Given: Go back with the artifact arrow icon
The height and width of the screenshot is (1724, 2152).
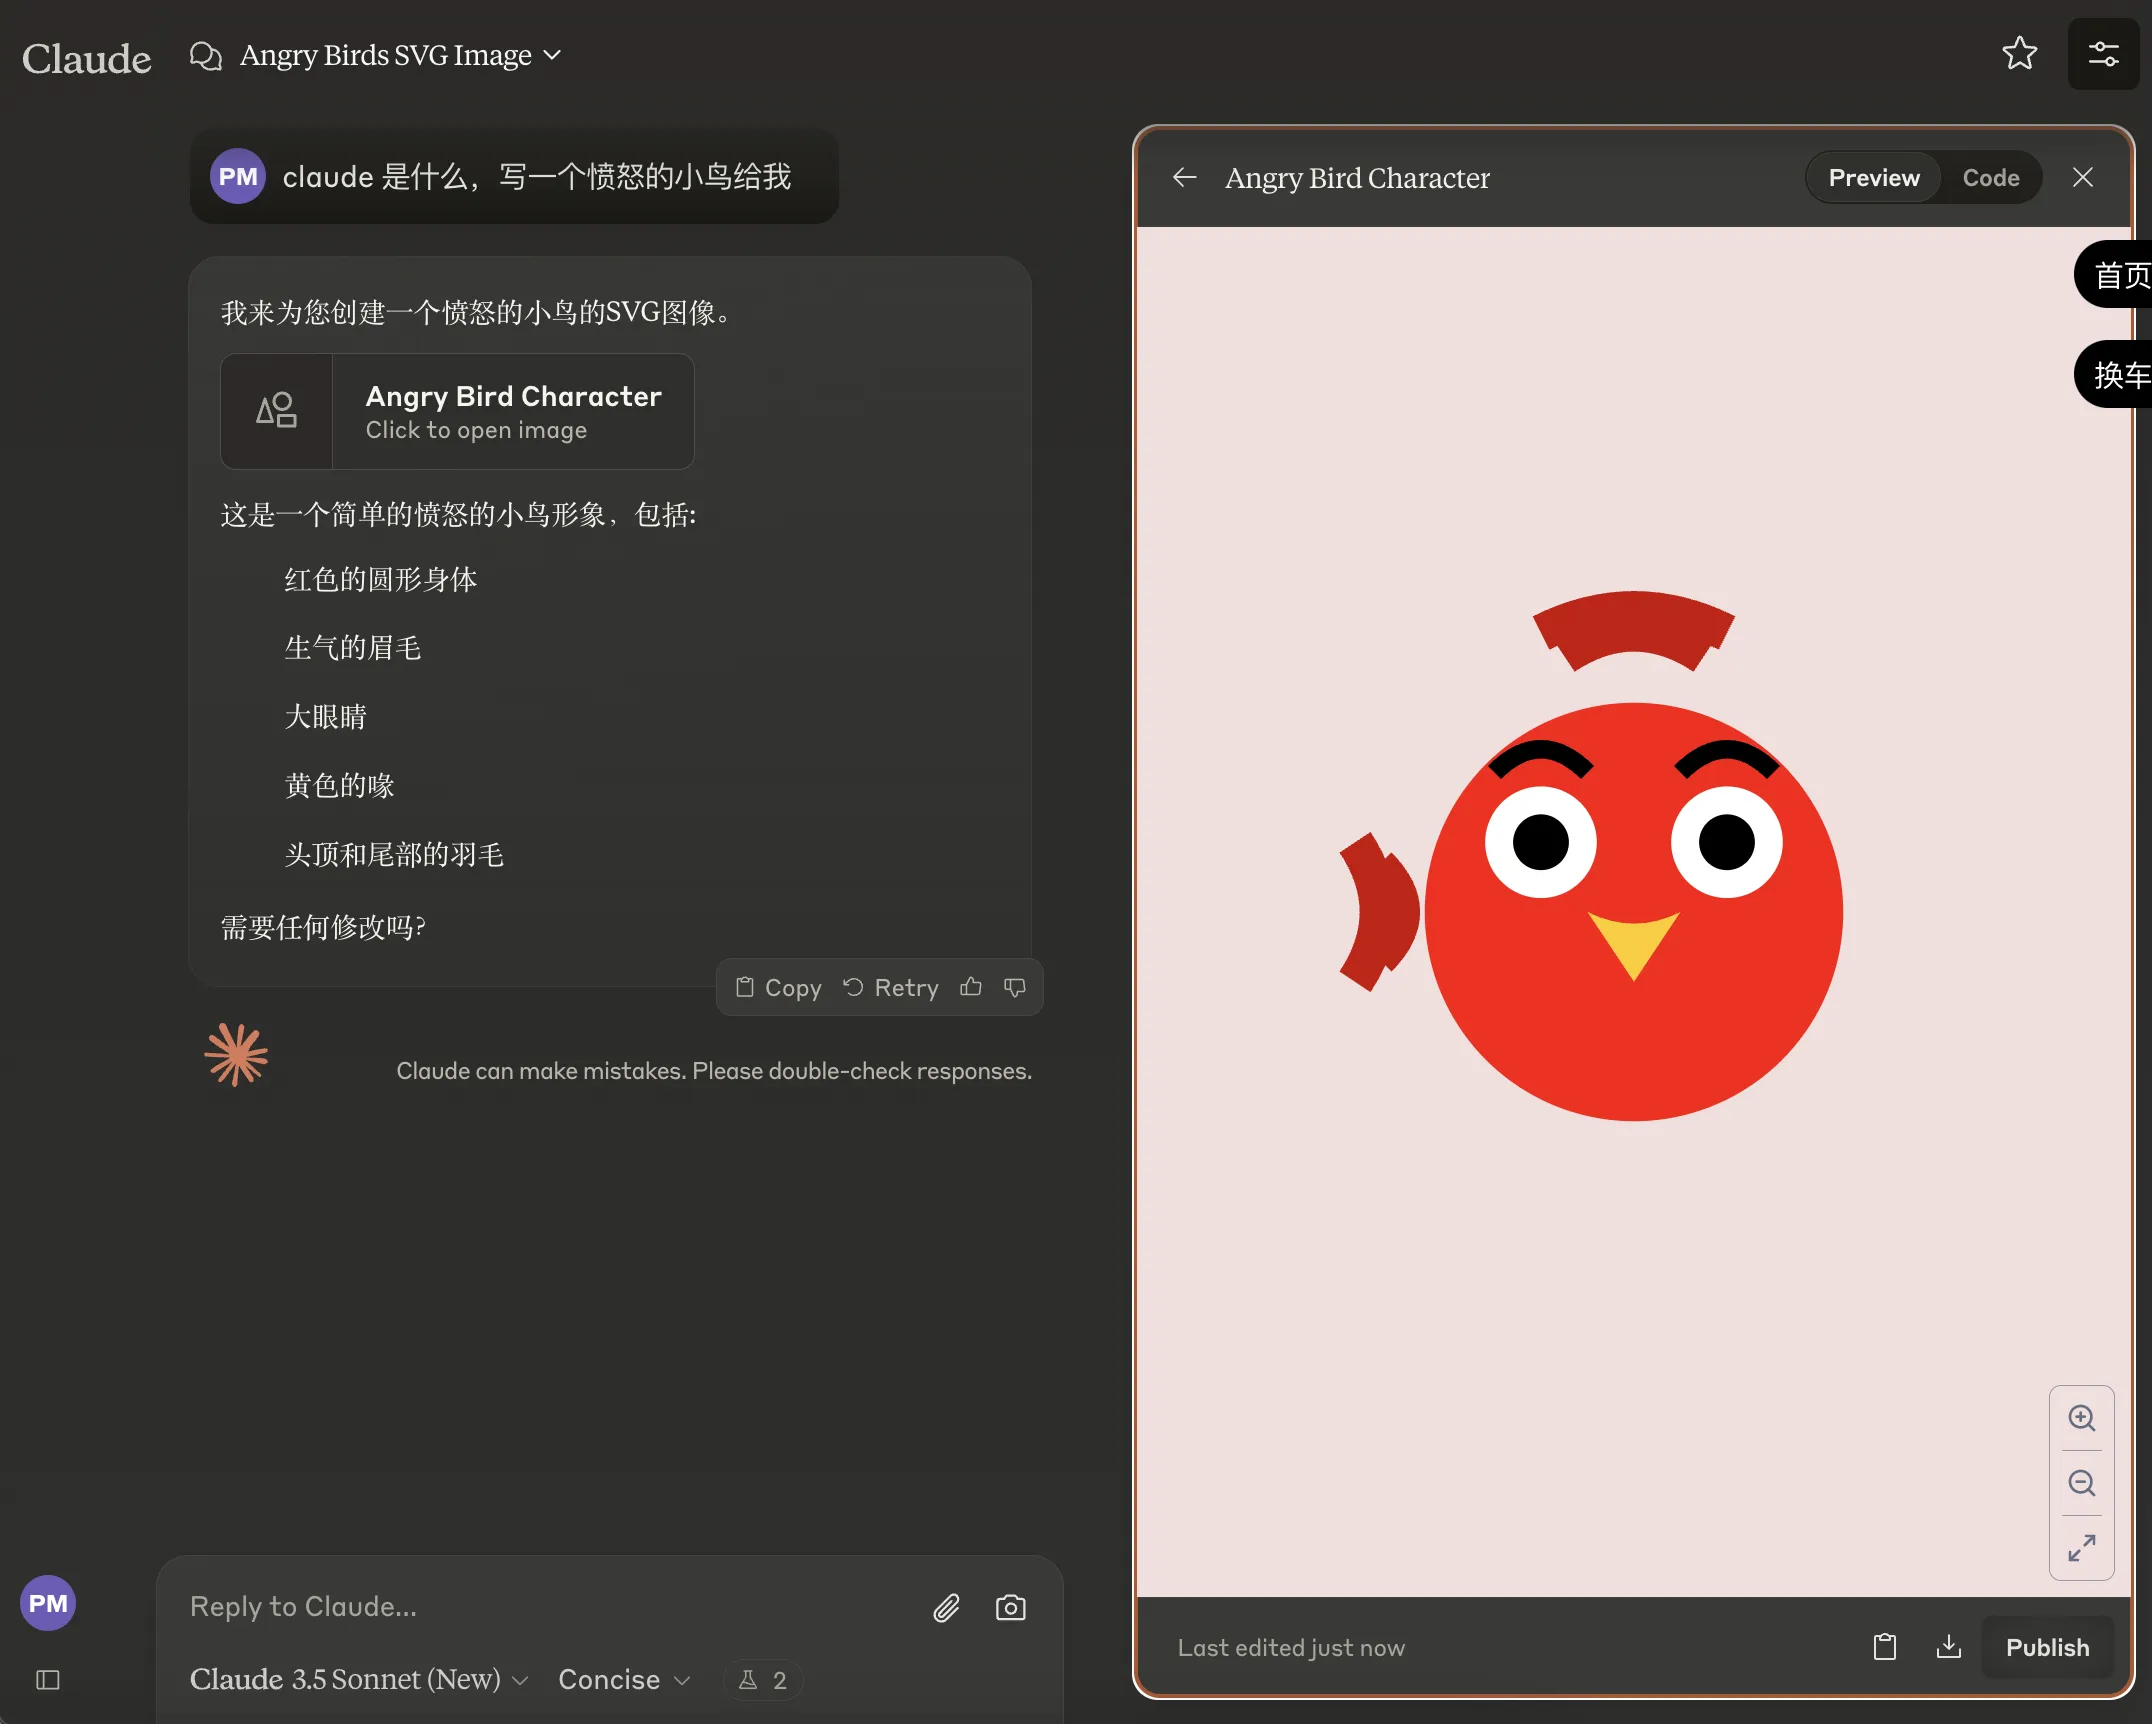Looking at the screenshot, I should (x=1185, y=178).
